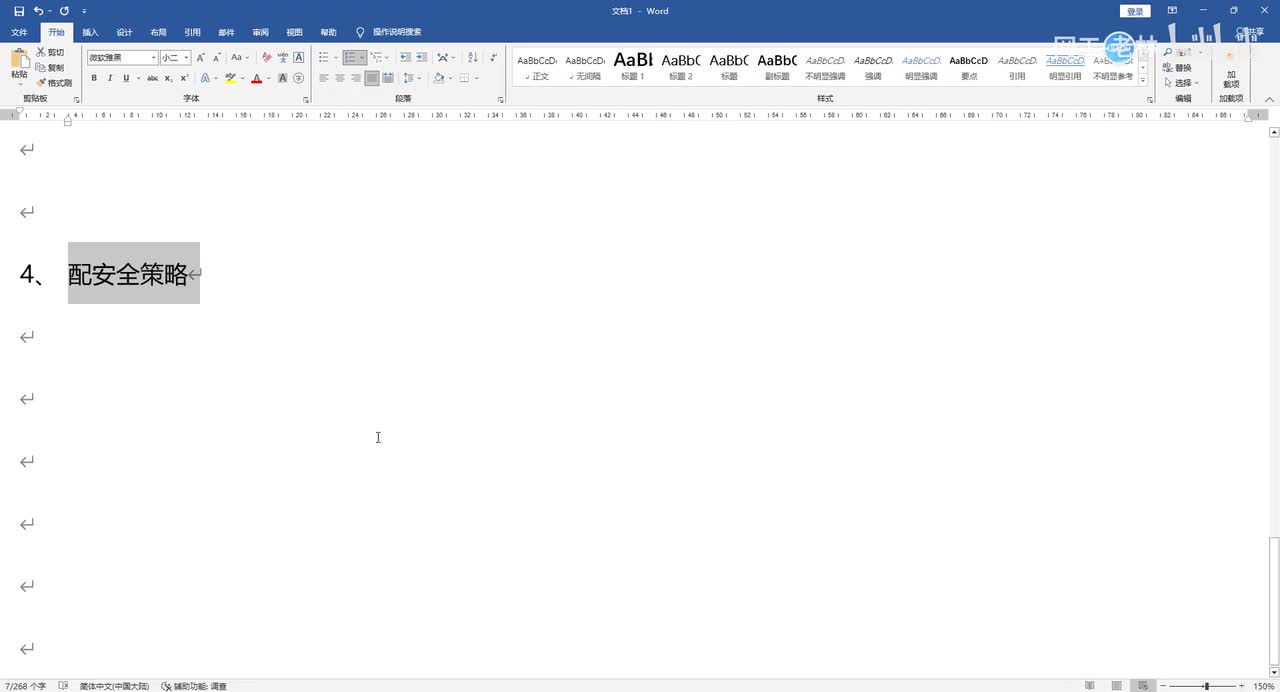Toggle subscript formatting

(x=170, y=78)
